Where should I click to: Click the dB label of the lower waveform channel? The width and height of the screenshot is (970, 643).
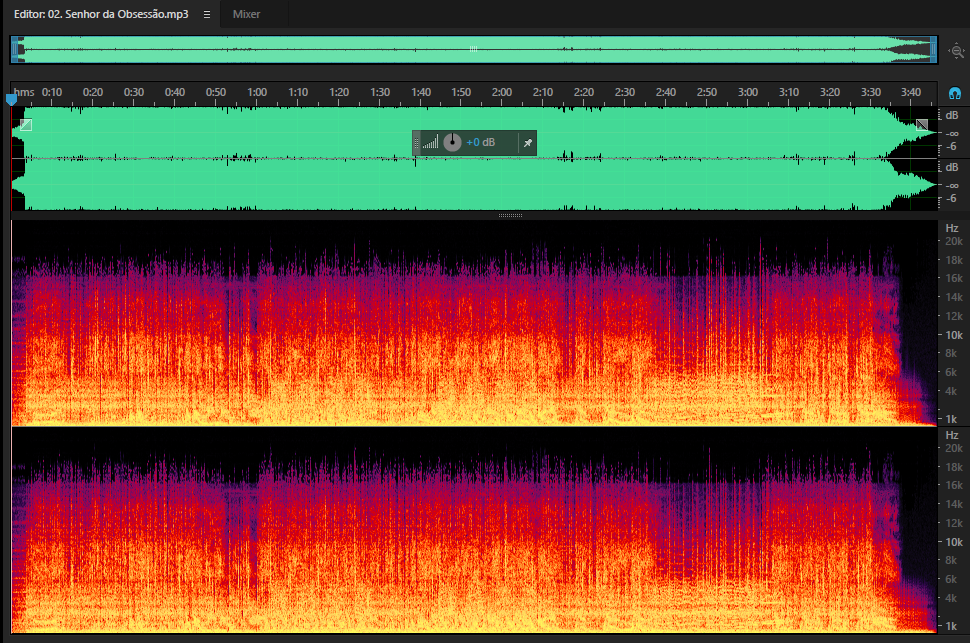tap(952, 167)
